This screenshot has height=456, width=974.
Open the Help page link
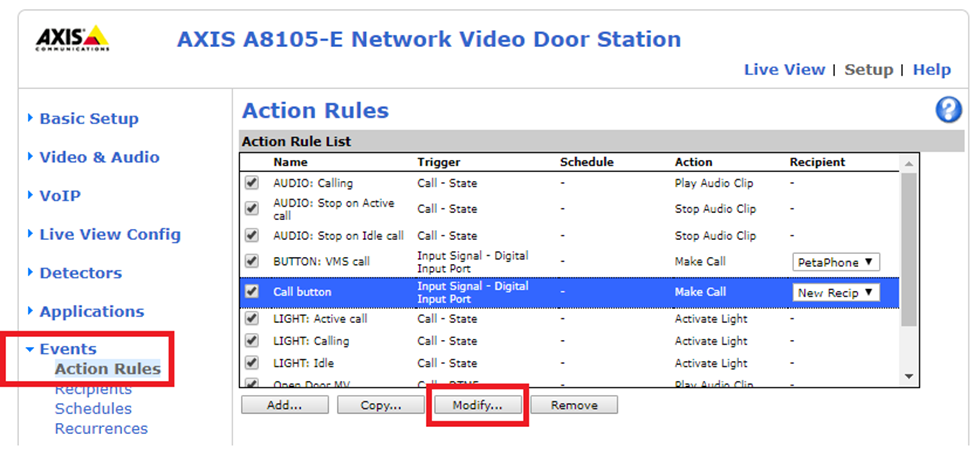point(931,70)
